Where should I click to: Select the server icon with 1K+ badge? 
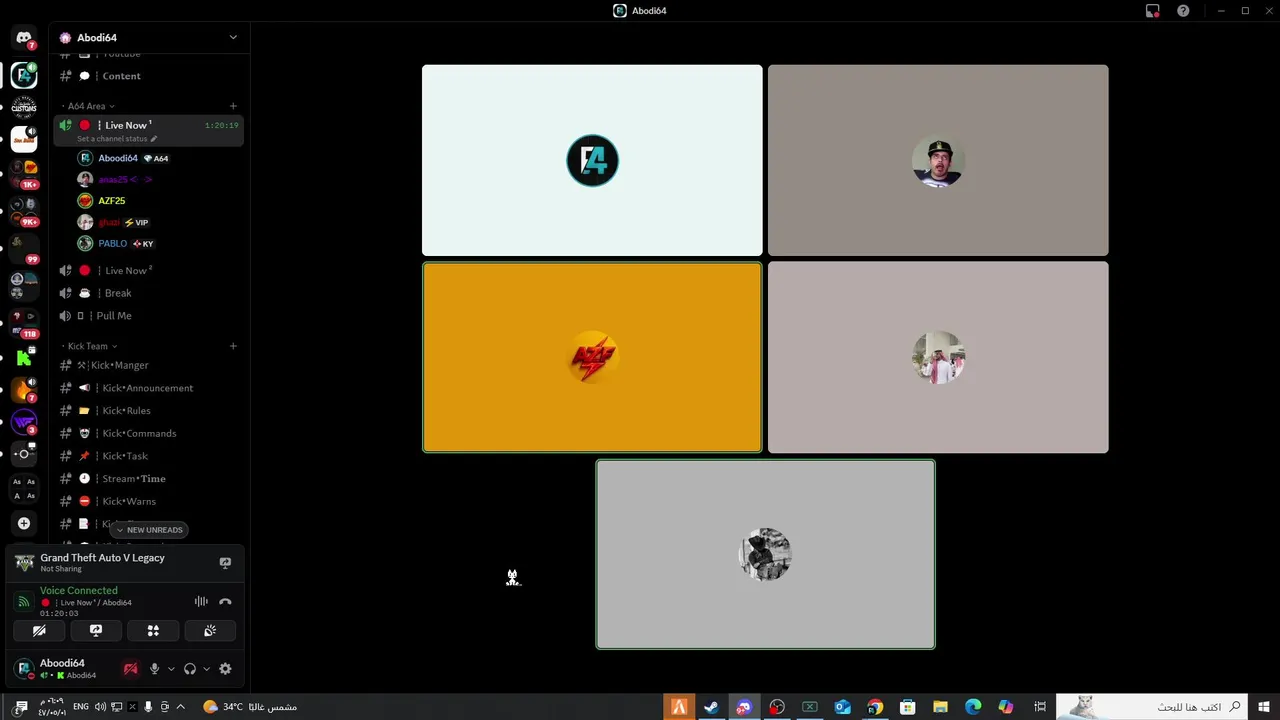pyautogui.click(x=24, y=172)
